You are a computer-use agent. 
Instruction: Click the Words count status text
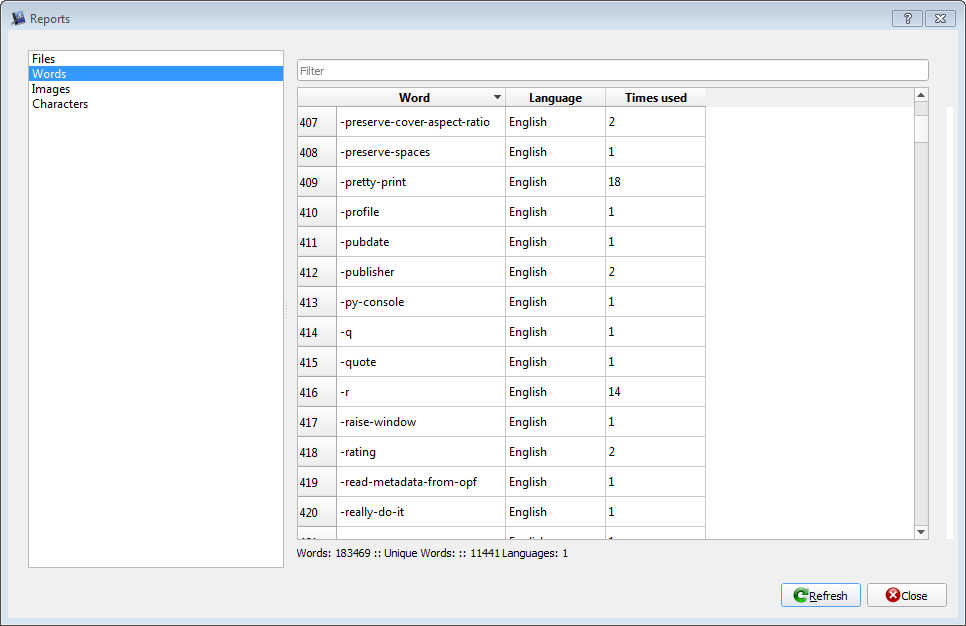(x=432, y=553)
